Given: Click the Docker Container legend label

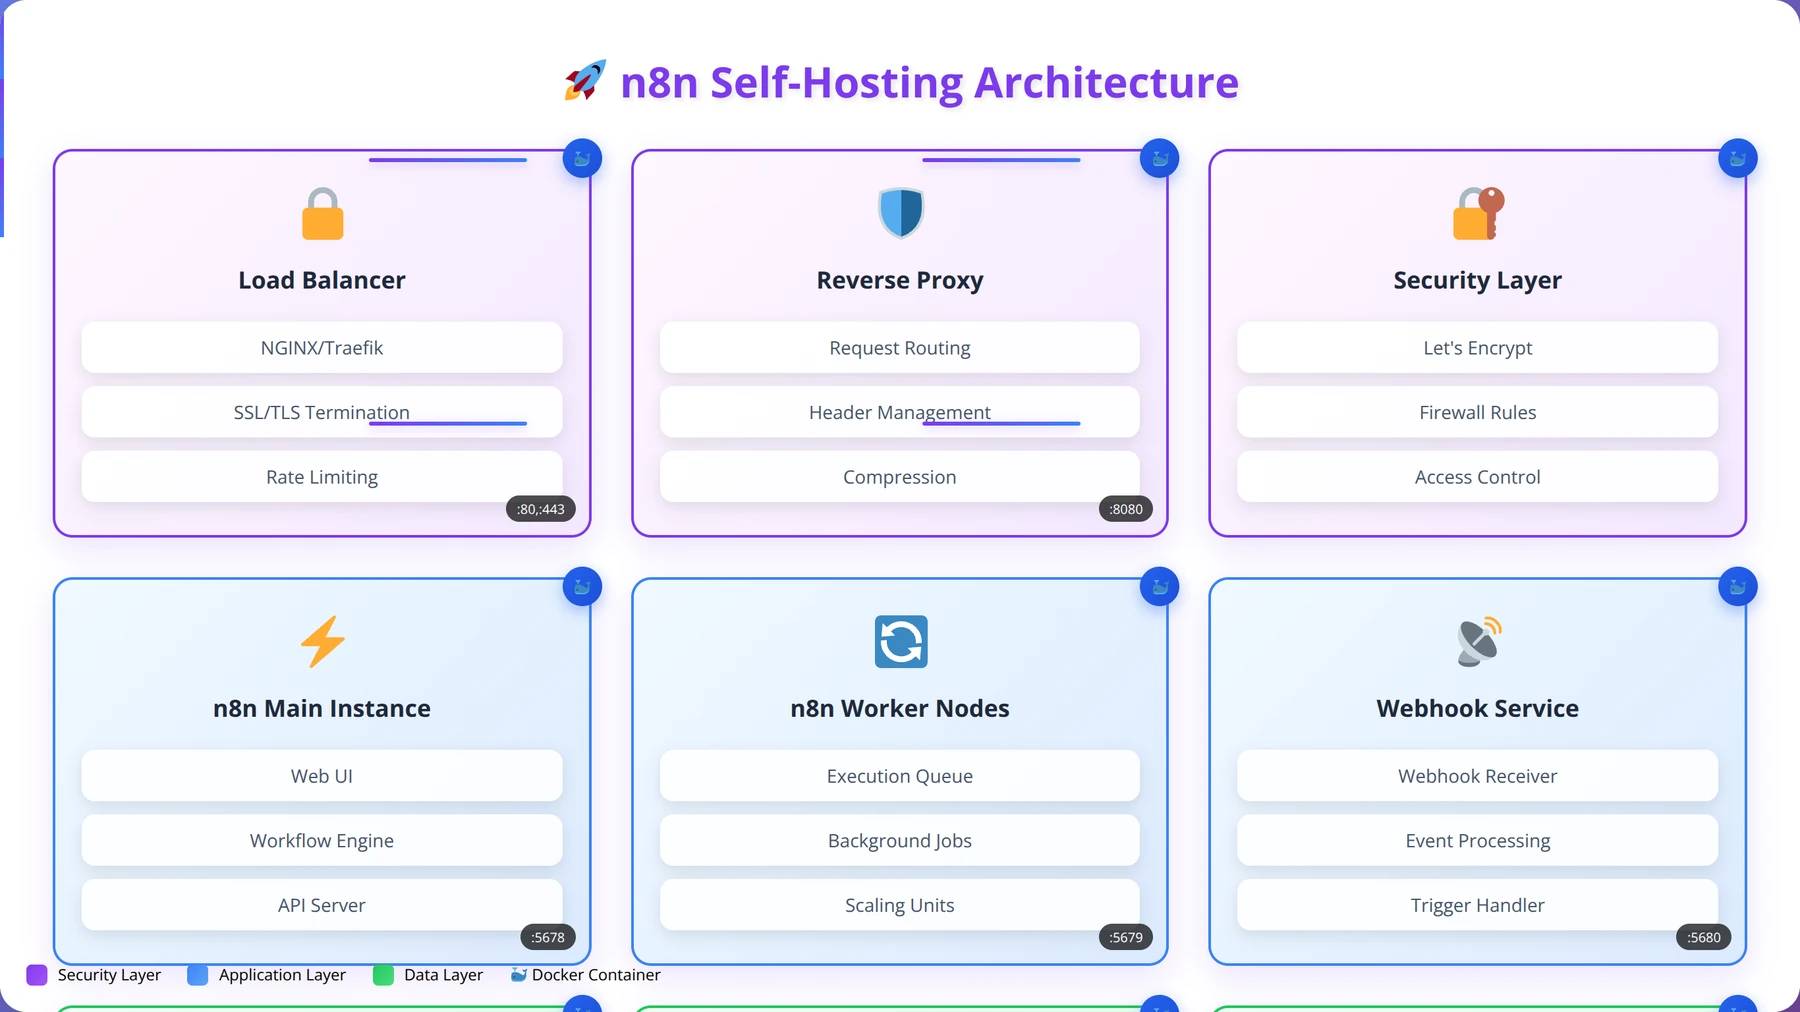Looking at the screenshot, I should (x=596, y=975).
